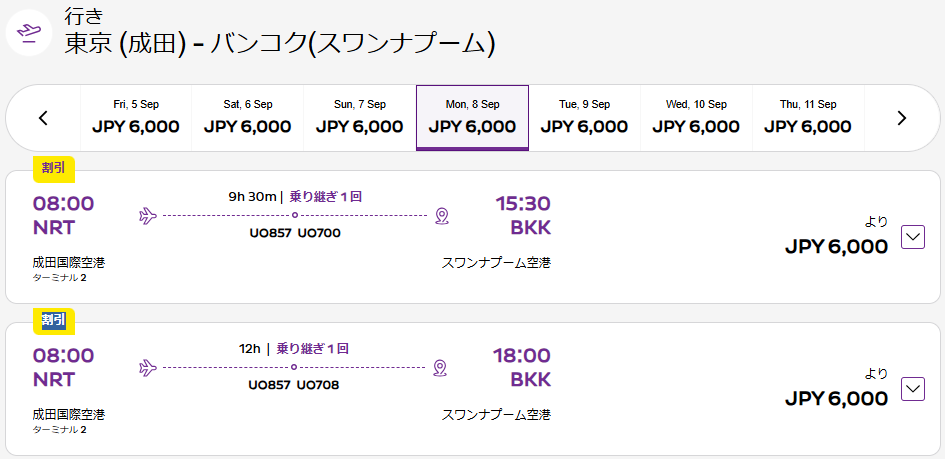Switch to Tue, 9 Sep date tab
This screenshot has height=459, width=945.
pos(584,118)
